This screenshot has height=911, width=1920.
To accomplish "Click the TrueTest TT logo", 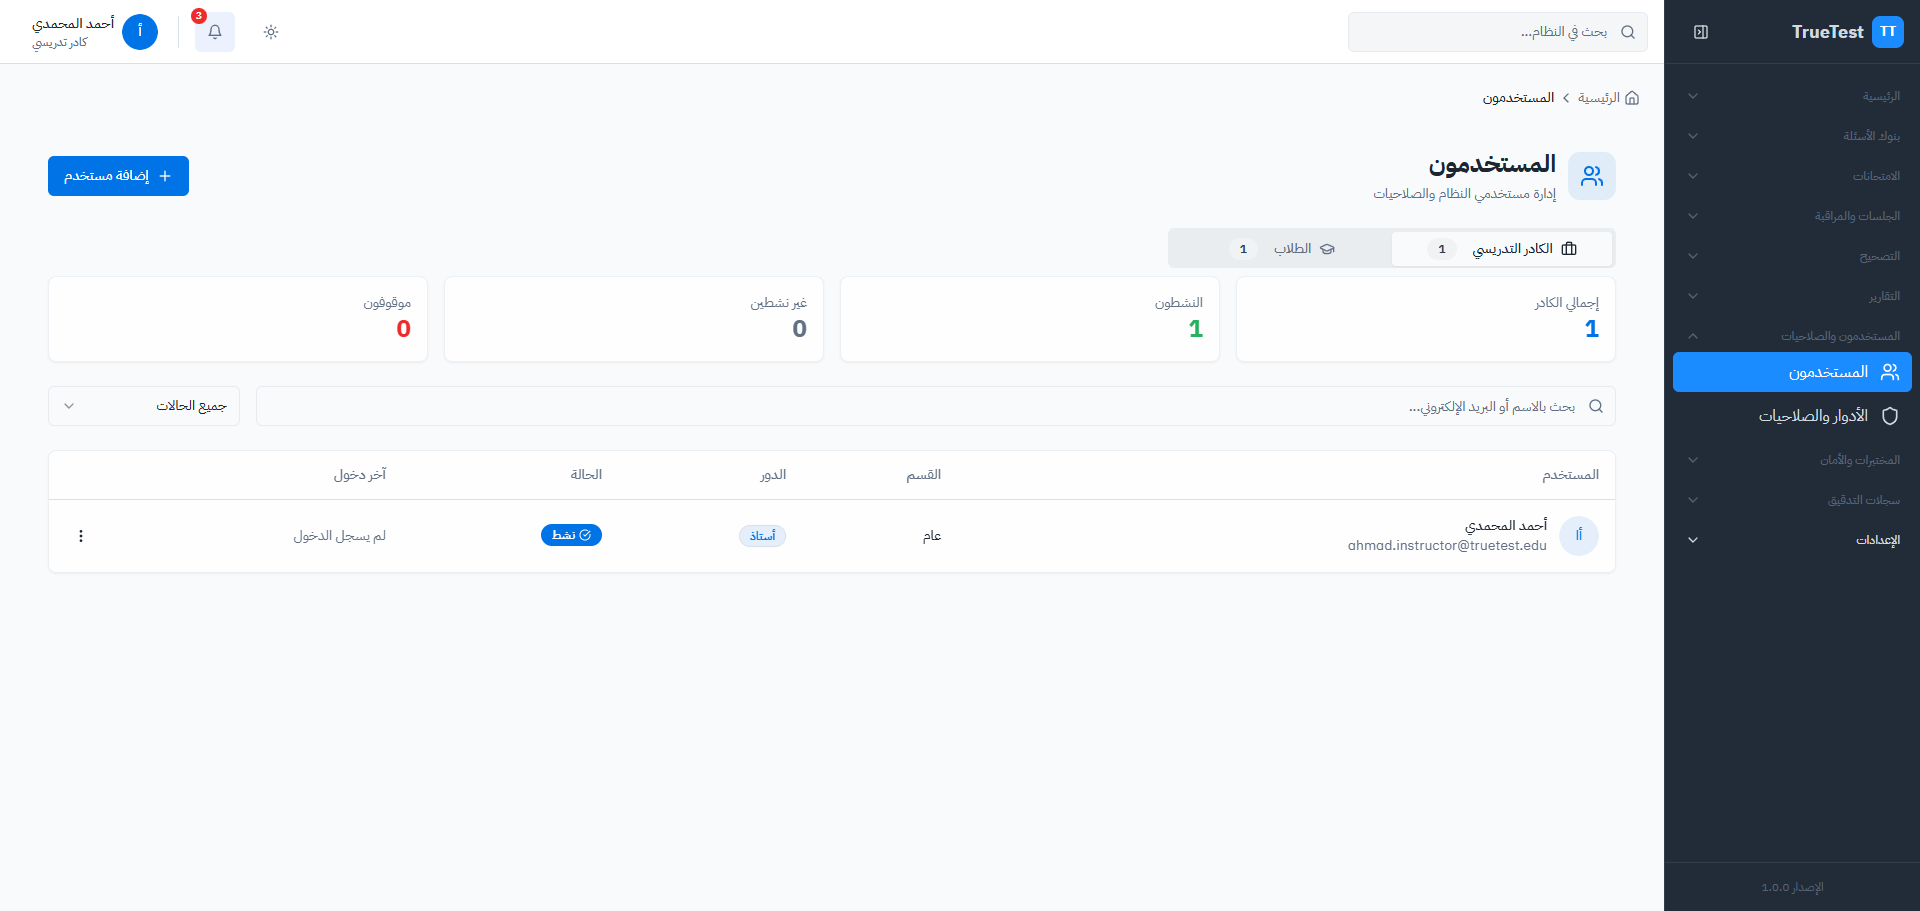I will pyautogui.click(x=1887, y=32).
